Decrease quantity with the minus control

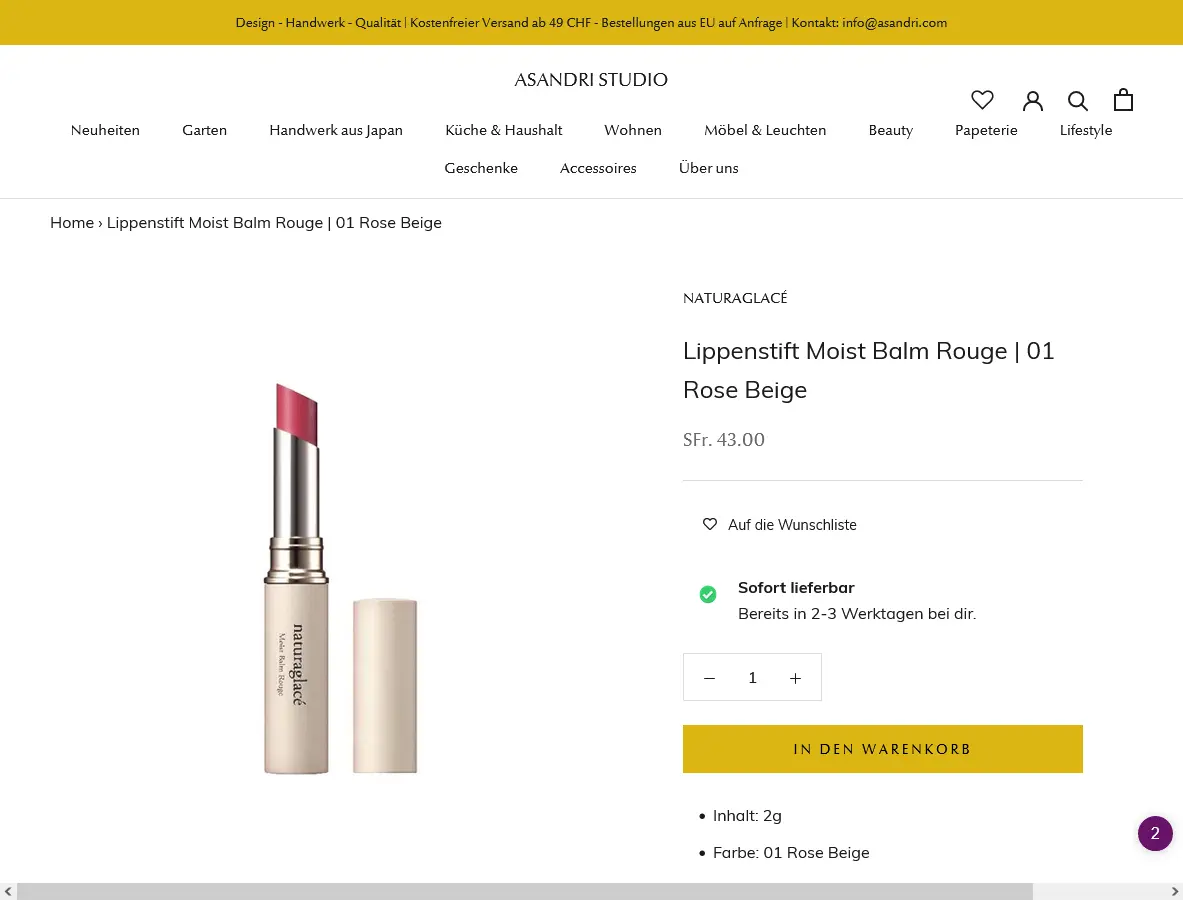click(709, 677)
